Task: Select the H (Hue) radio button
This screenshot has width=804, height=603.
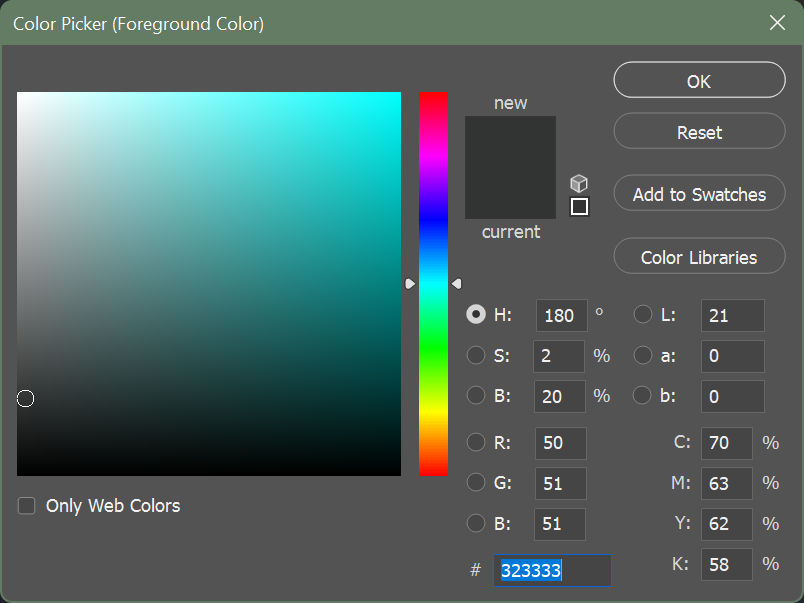Action: [476, 314]
